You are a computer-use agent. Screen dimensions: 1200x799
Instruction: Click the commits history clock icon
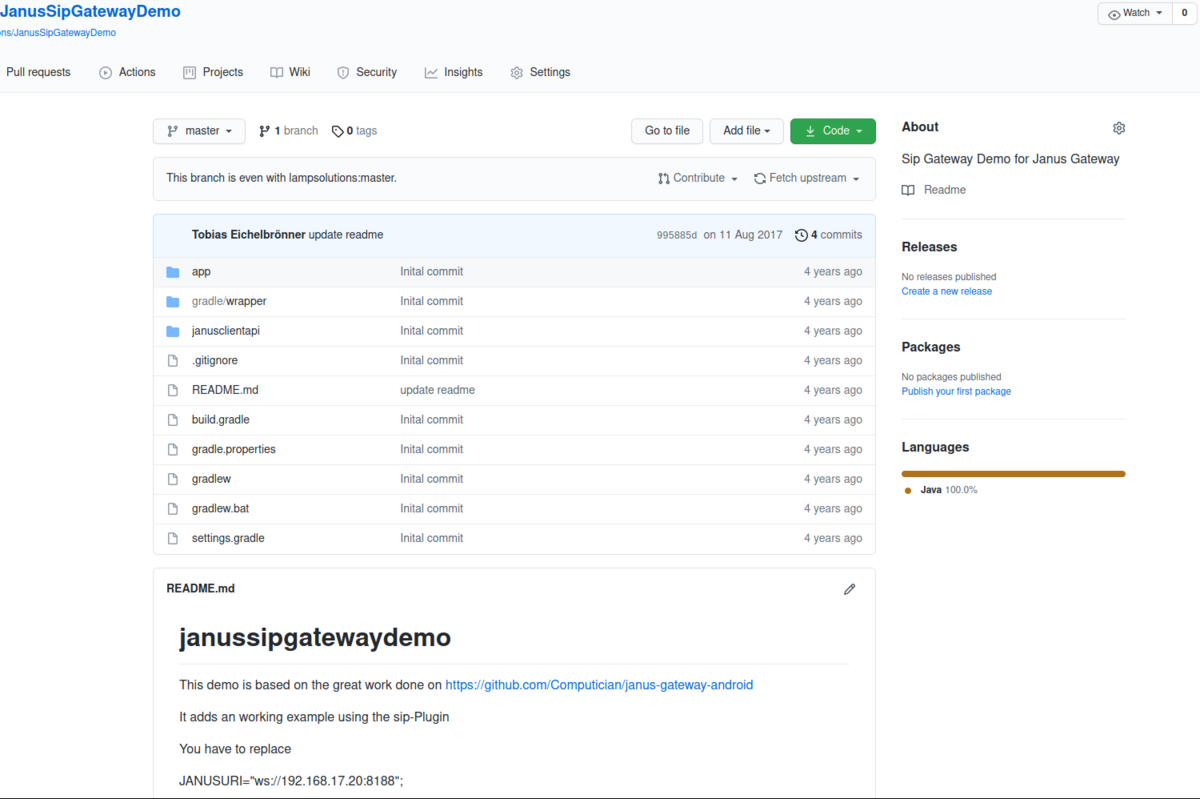[x=801, y=235]
